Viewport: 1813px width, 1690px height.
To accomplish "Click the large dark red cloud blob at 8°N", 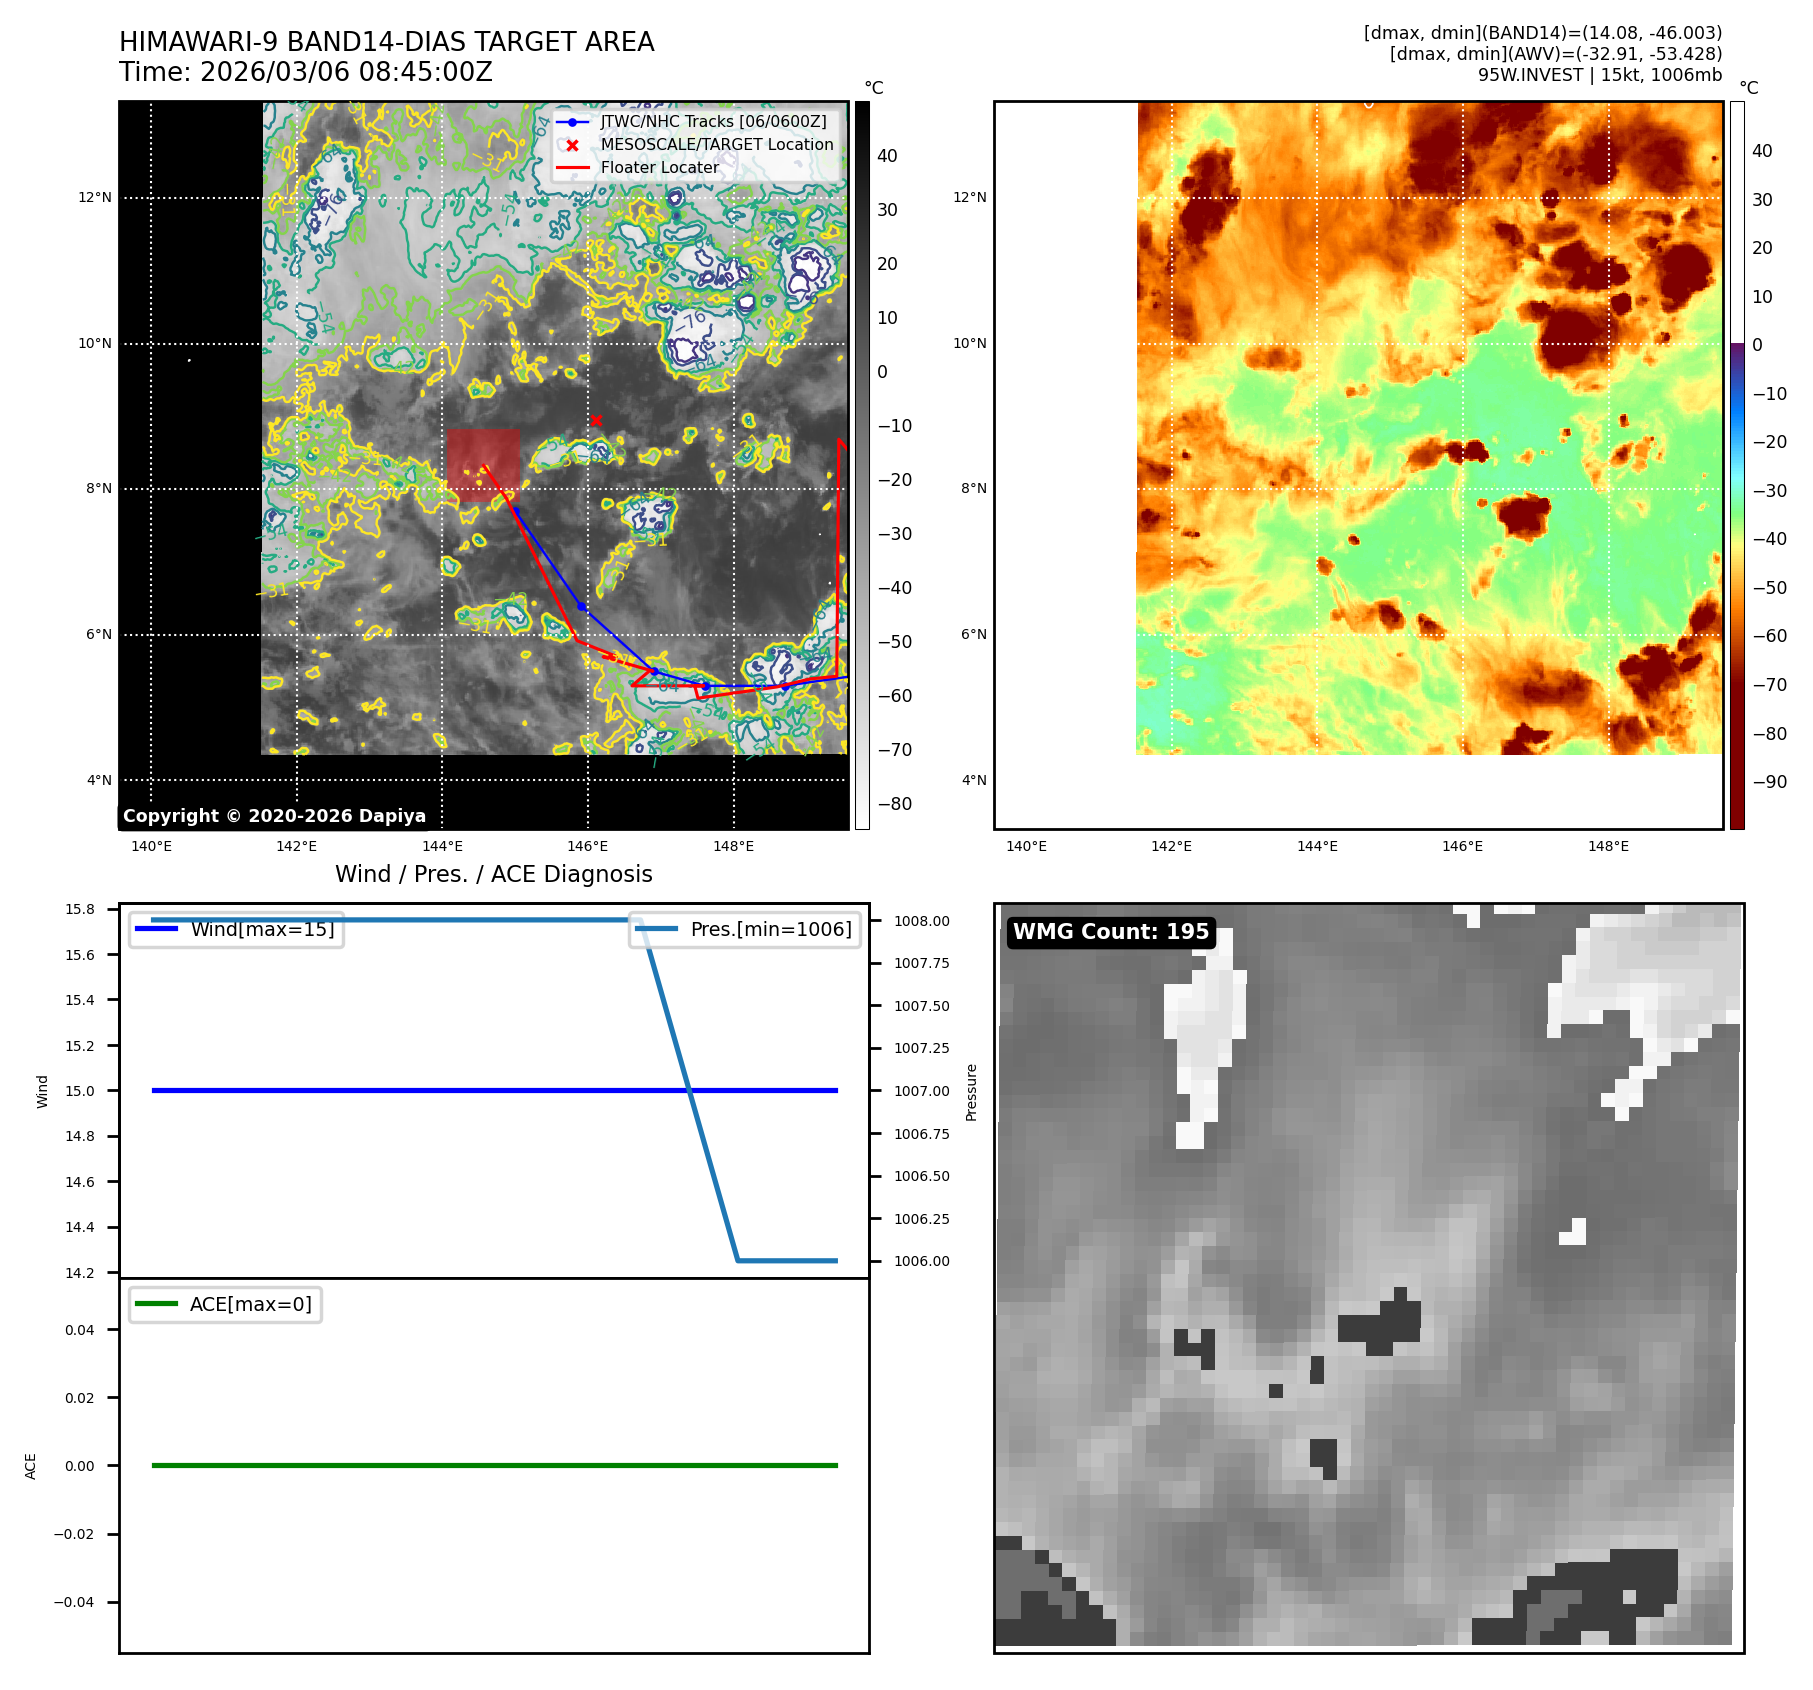I will click(1522, 517).
